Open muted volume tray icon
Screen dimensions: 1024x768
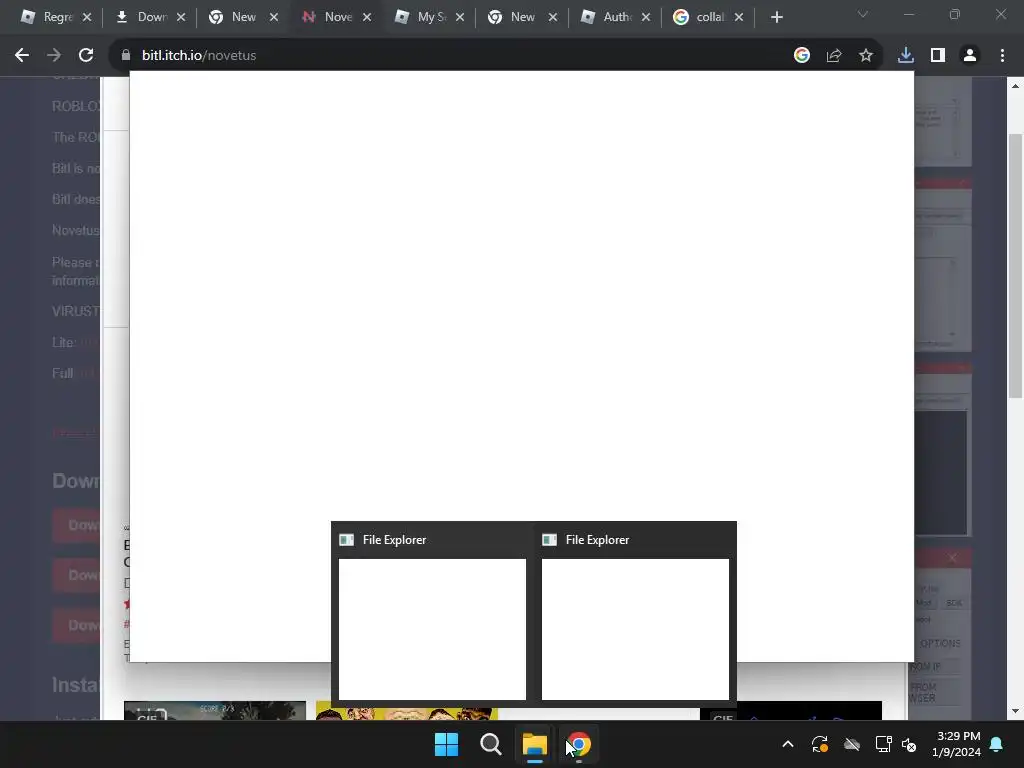(909, 744)
